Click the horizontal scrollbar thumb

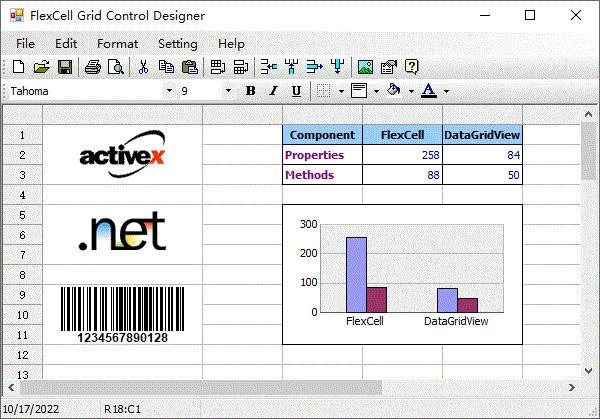click(x=201, y=388)
